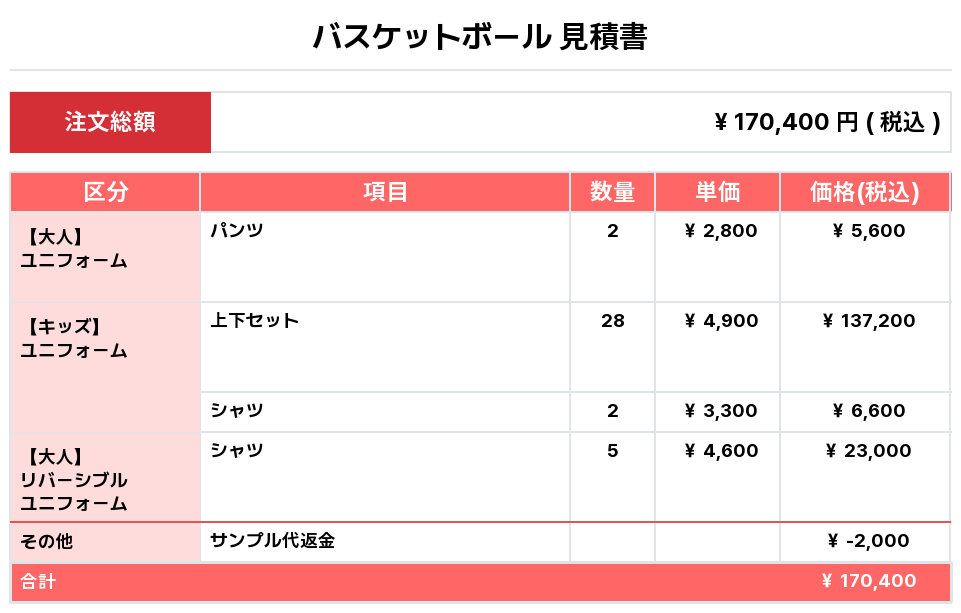Image resolution: width=961 pixels, height=613 pixels.
Task: Click the ¥170,400 円 (税込) total amount
Action: point(827,122)
